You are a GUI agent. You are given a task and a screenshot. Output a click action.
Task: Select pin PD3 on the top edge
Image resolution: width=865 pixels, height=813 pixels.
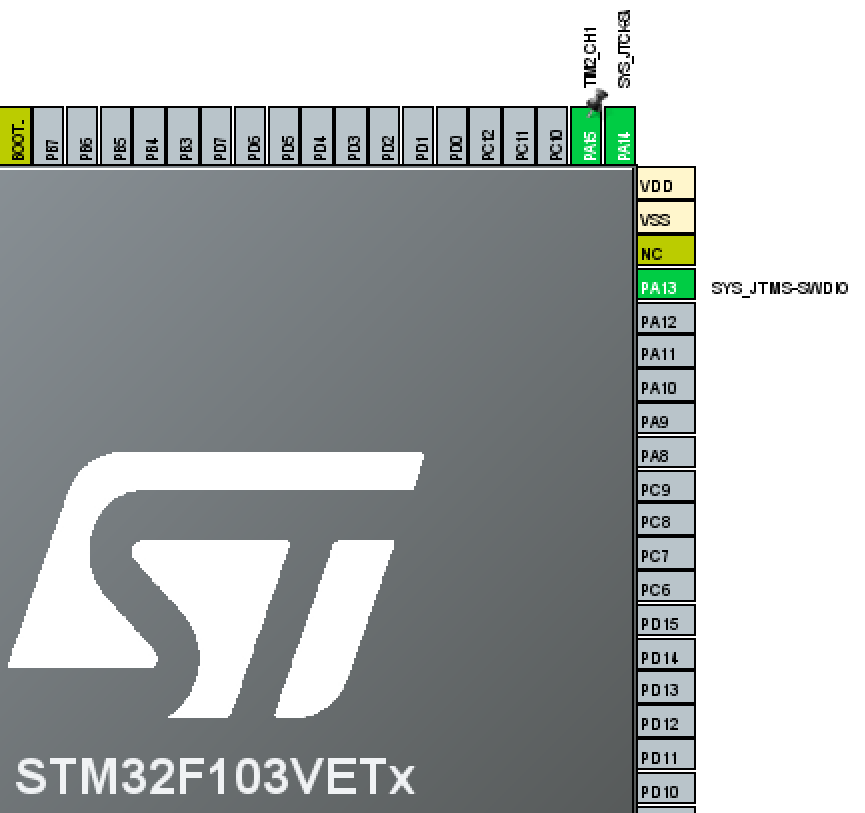pos(351,136)
